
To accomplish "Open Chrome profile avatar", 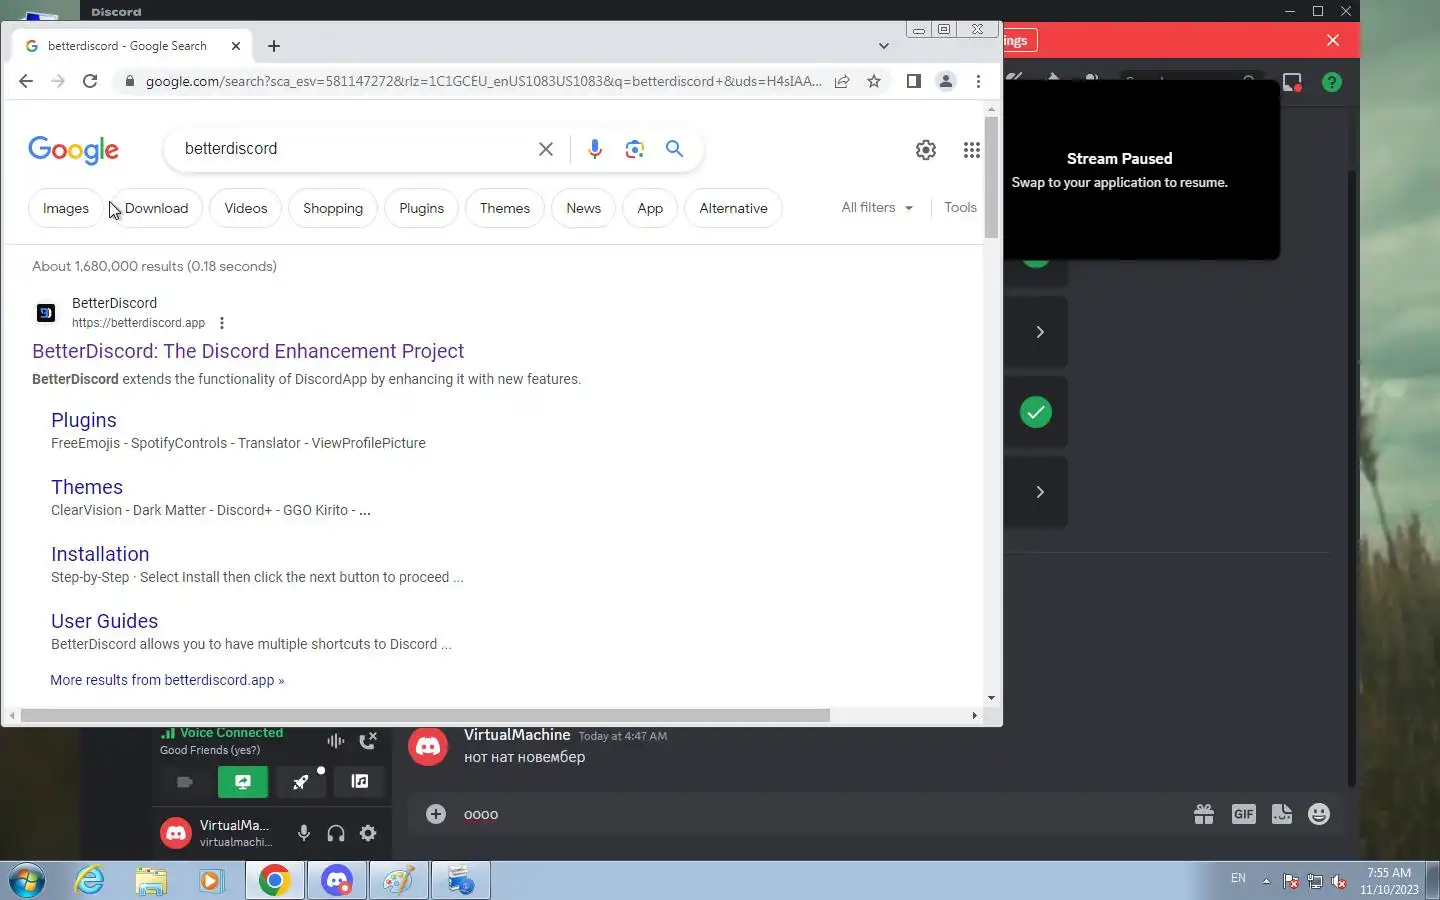I will click(945, 81).
